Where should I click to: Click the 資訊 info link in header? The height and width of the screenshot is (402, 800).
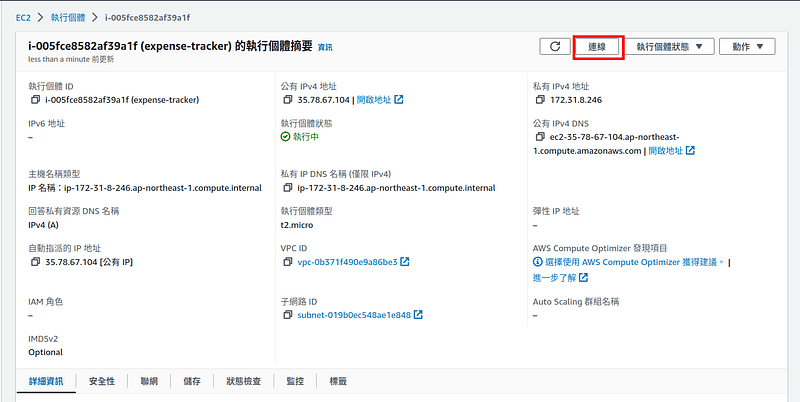click(325, 47)
